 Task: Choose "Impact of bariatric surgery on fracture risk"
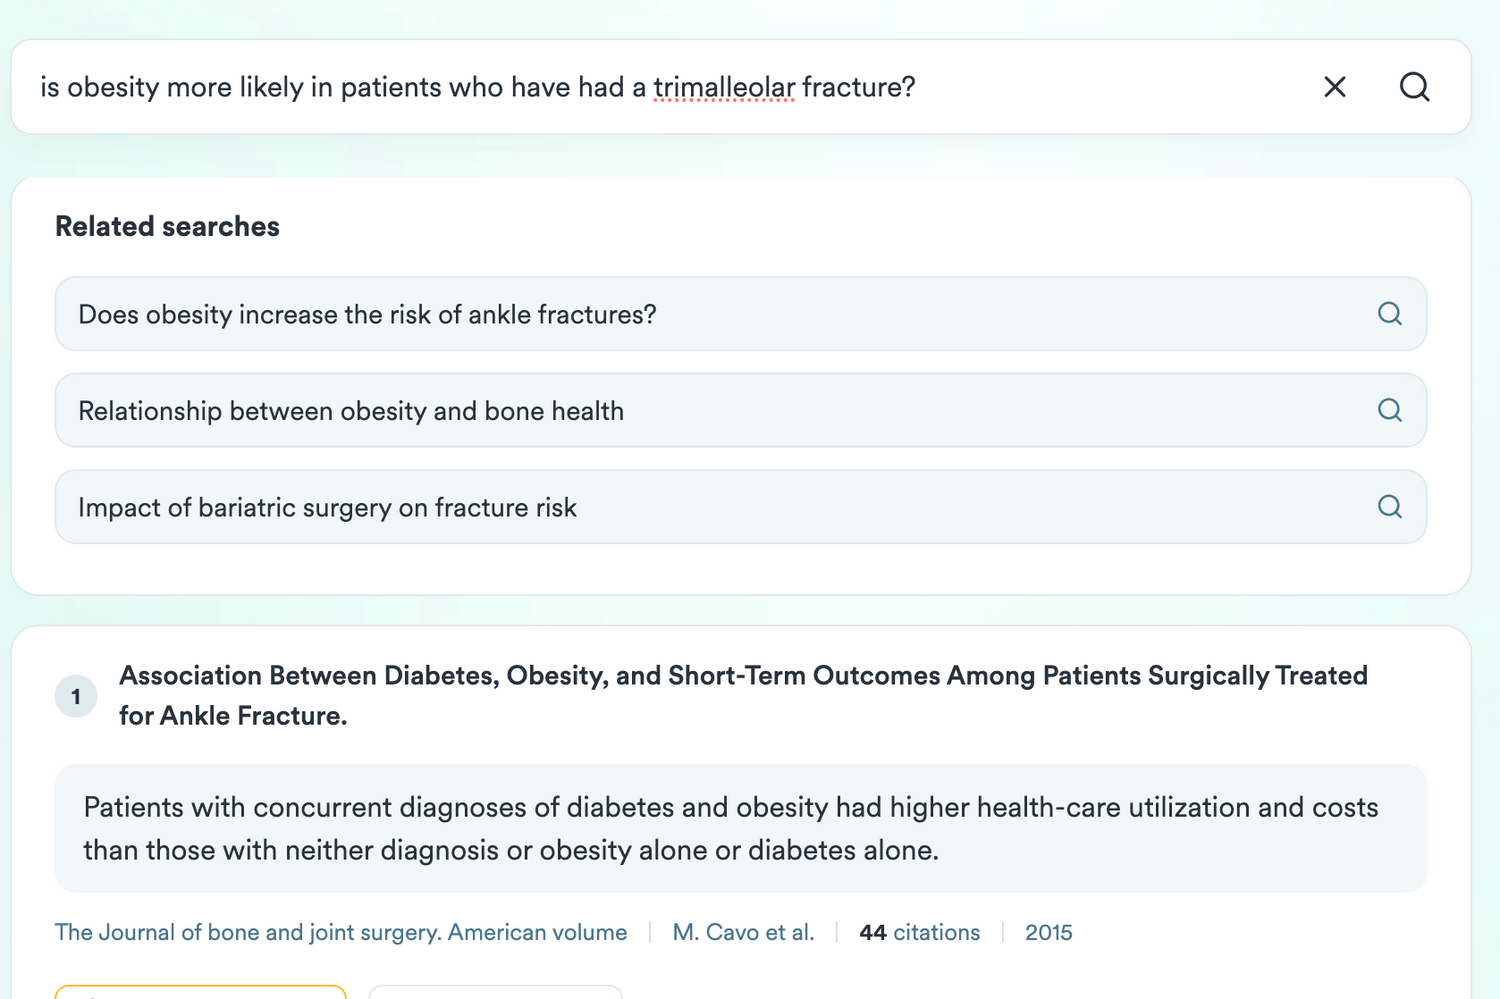[x=327, y=508]
